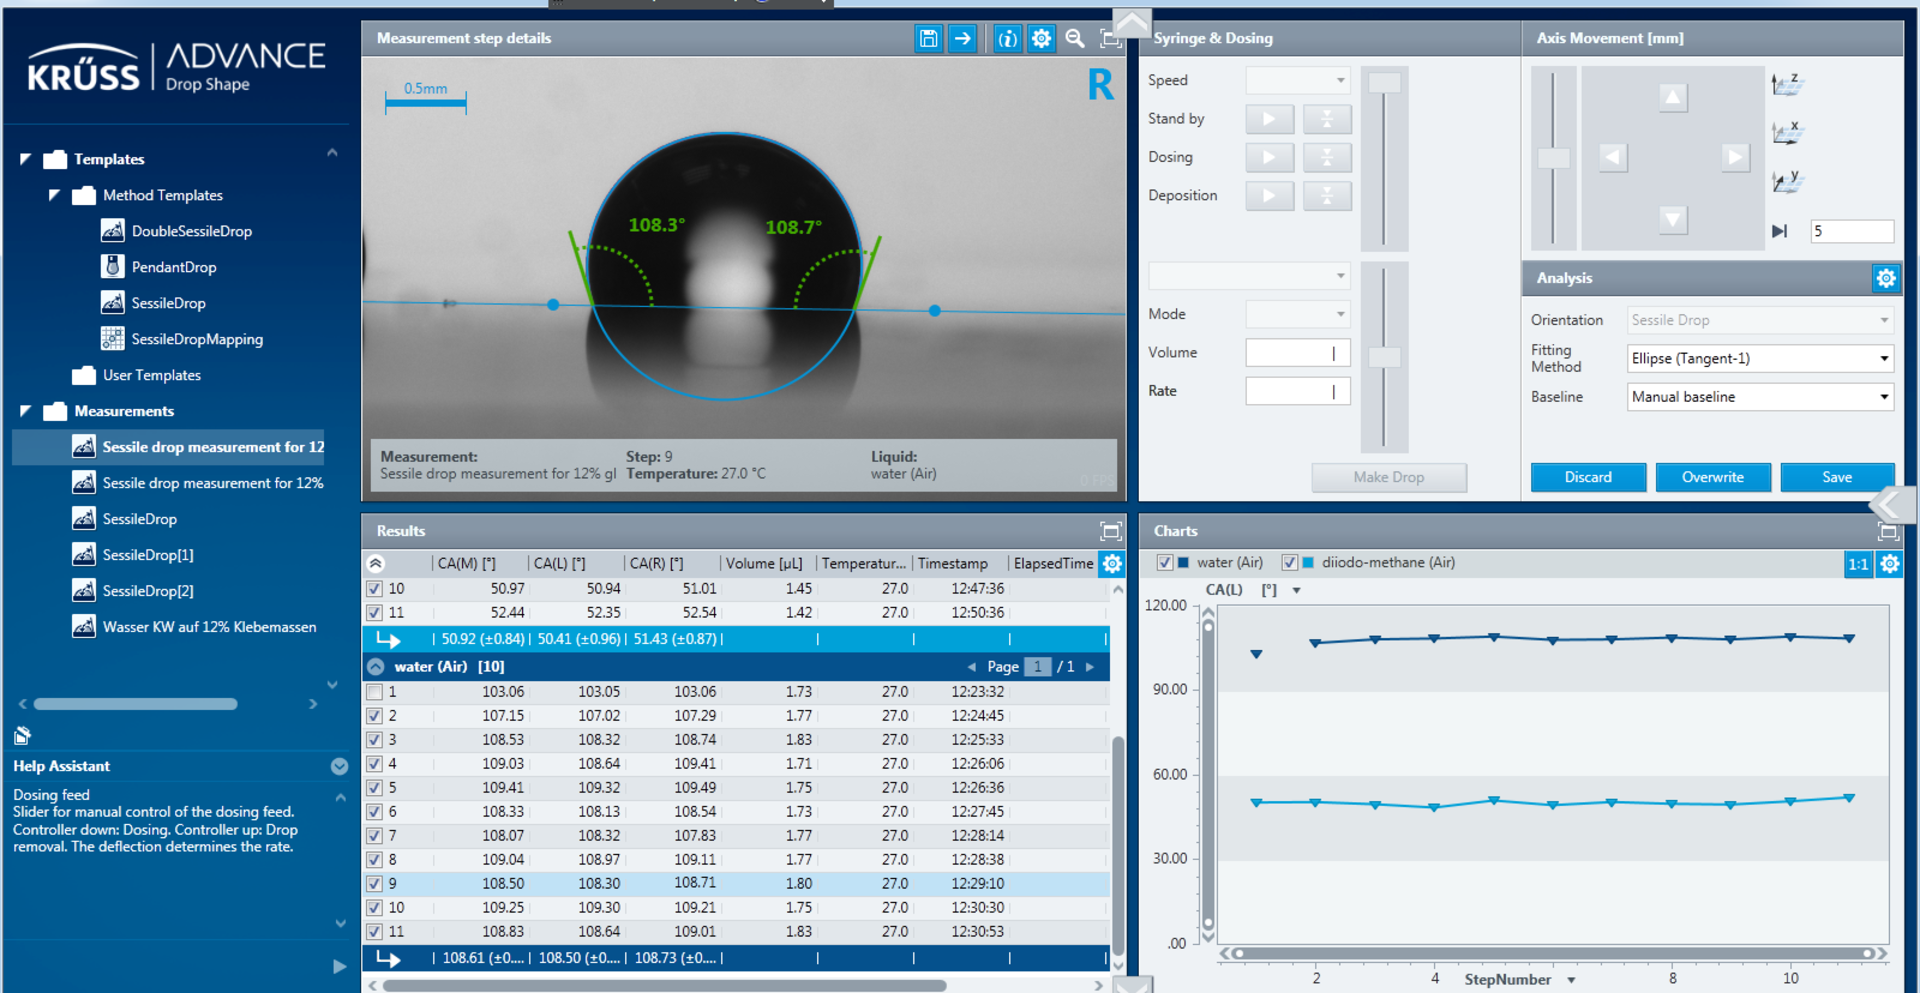
Task: Open the info icon in measurement step toolbar
Action: [1007, 38]
